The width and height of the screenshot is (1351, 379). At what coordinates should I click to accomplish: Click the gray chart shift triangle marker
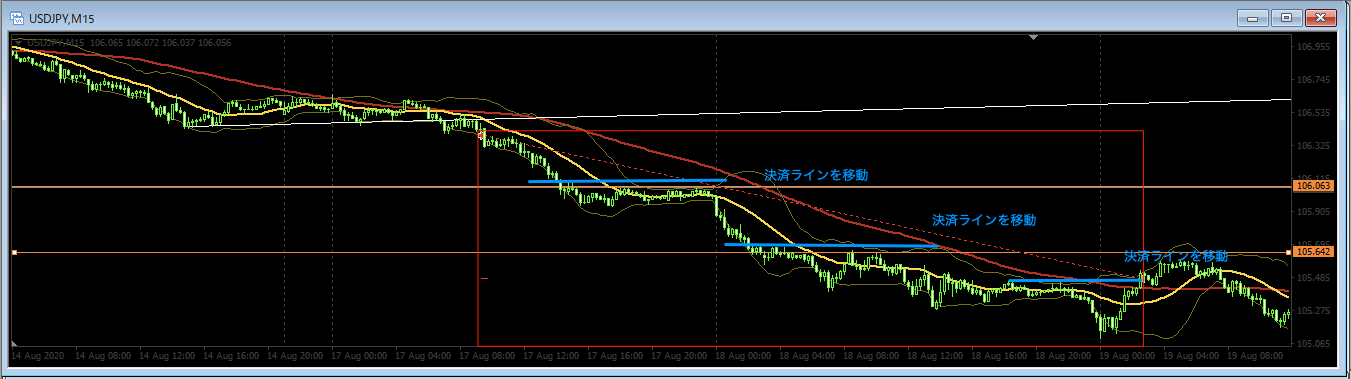point(1034,38)
